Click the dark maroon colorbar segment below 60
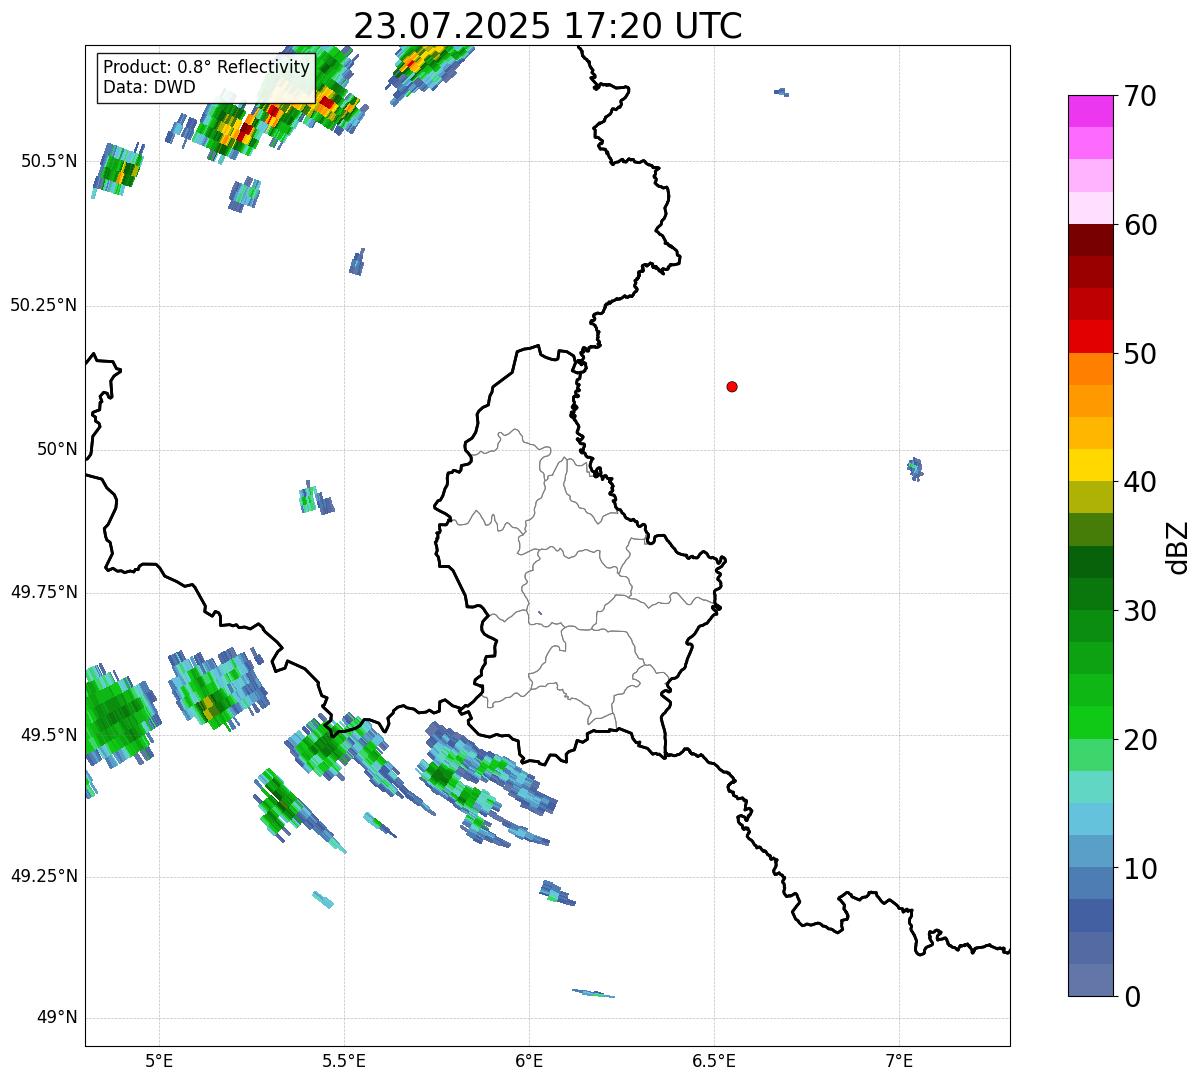The image size is (1202, 1081). coord(1090,240)
